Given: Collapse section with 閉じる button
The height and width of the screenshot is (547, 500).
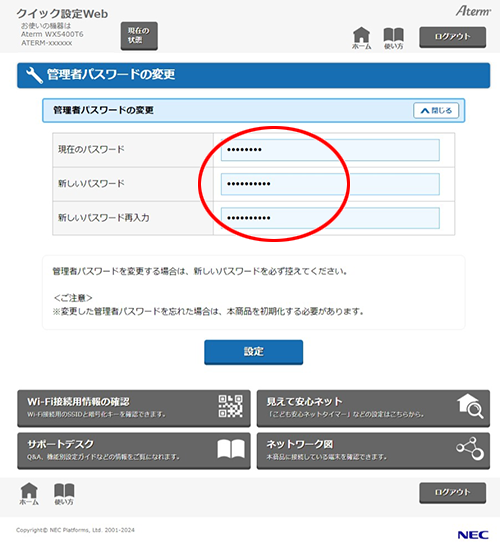Looking at the screenshot, I should [x=436, y=111].
